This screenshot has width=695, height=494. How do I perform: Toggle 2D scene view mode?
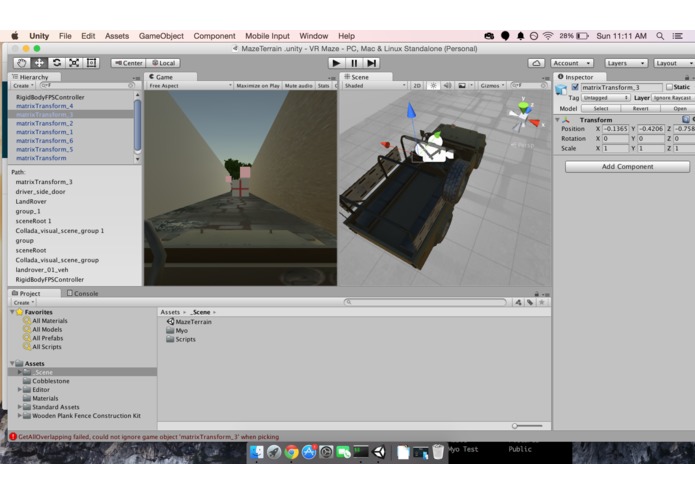pos(417,86)
